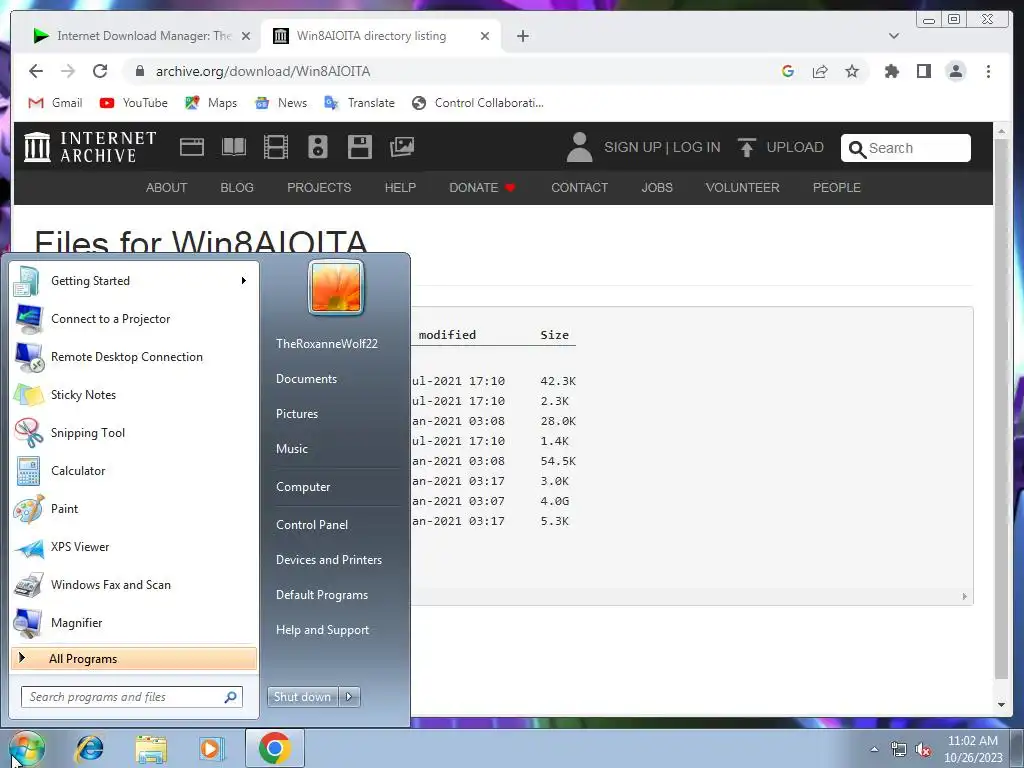
Task: Click the Google icon in address bar
Action: [x=788, y=71]
